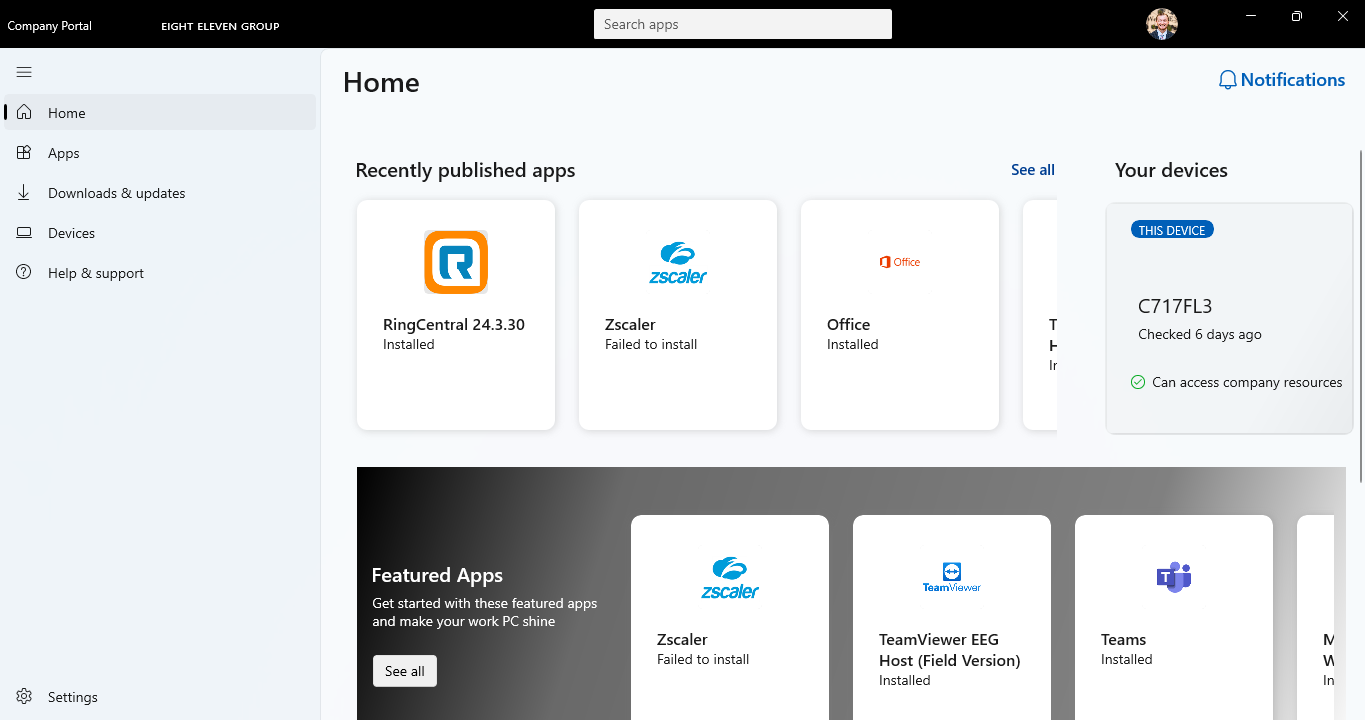Click the EIGHT ELEVEN GROUP title text
This screenshot has width=1365, height=720.
point(220,26)
